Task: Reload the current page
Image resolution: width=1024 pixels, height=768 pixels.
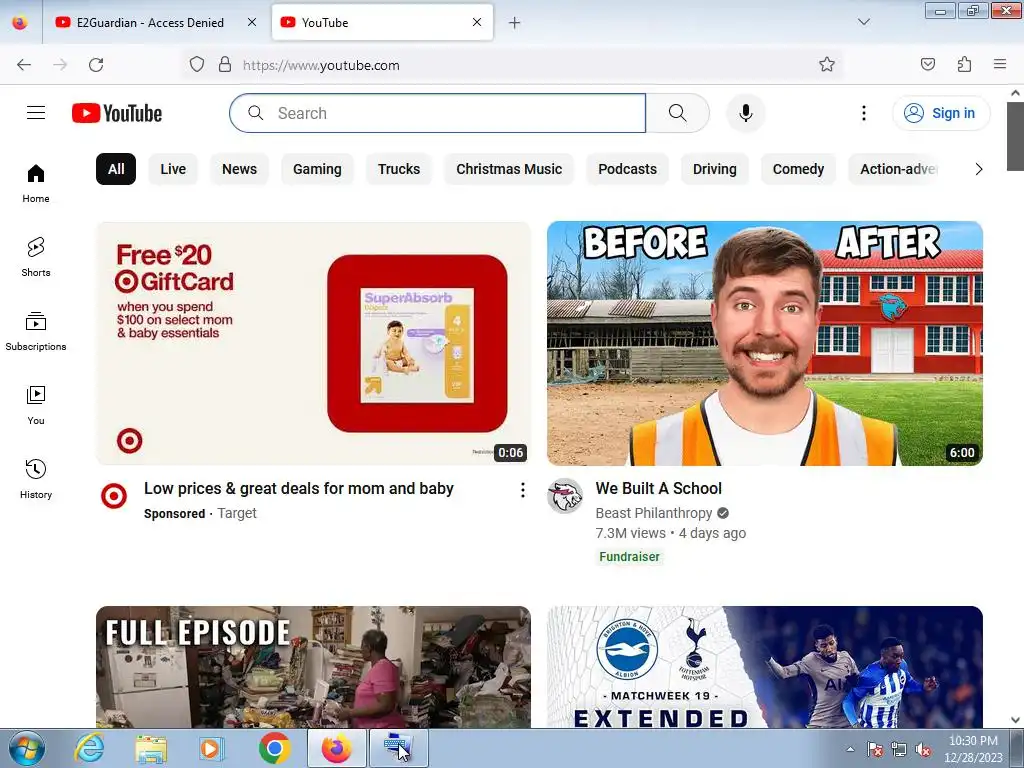Action: pos(96,65)
